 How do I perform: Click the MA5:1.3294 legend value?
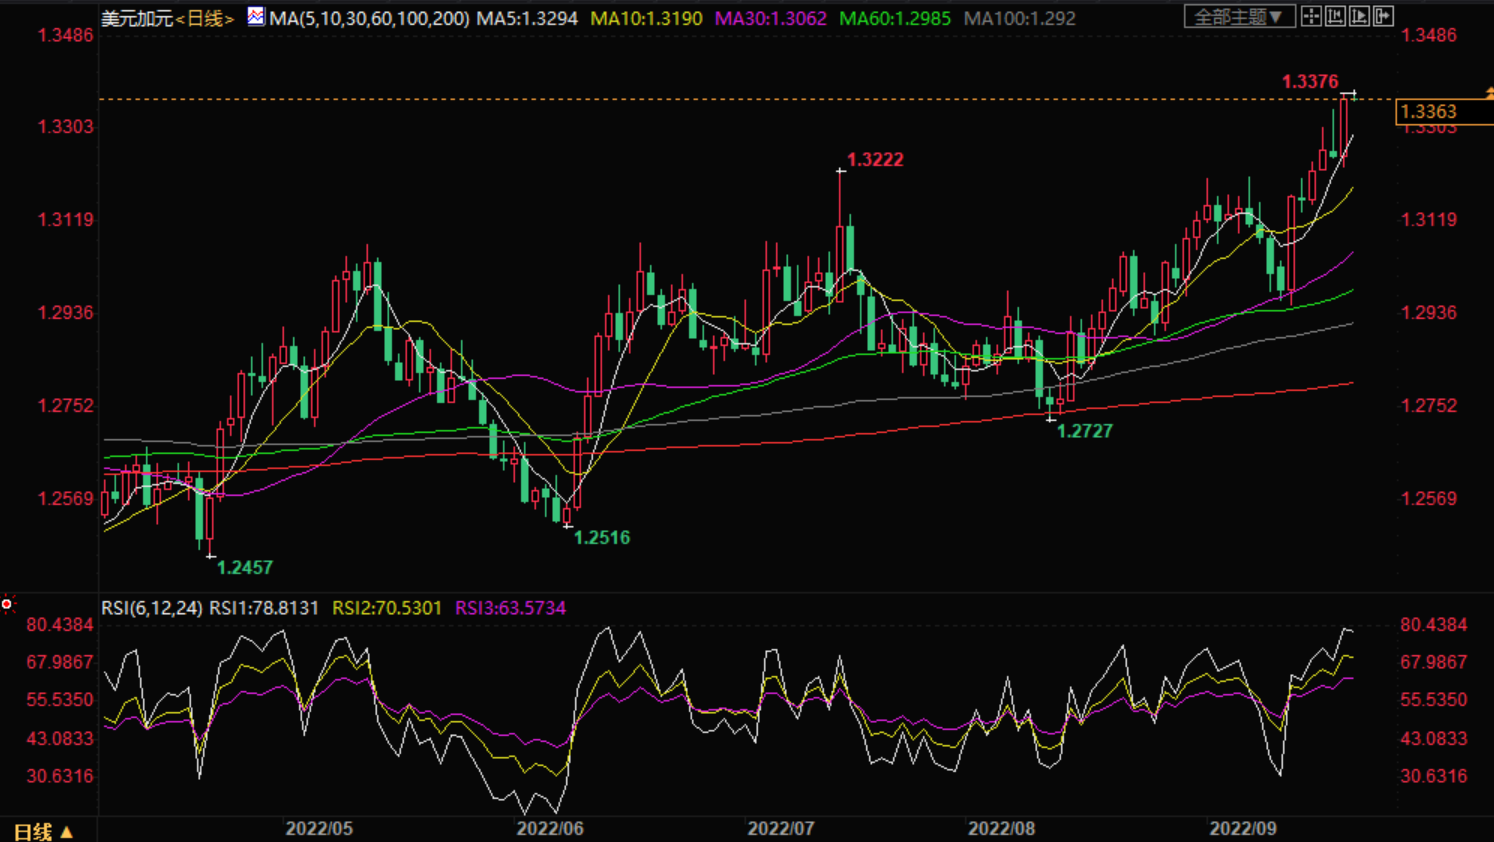click(527, 18)
